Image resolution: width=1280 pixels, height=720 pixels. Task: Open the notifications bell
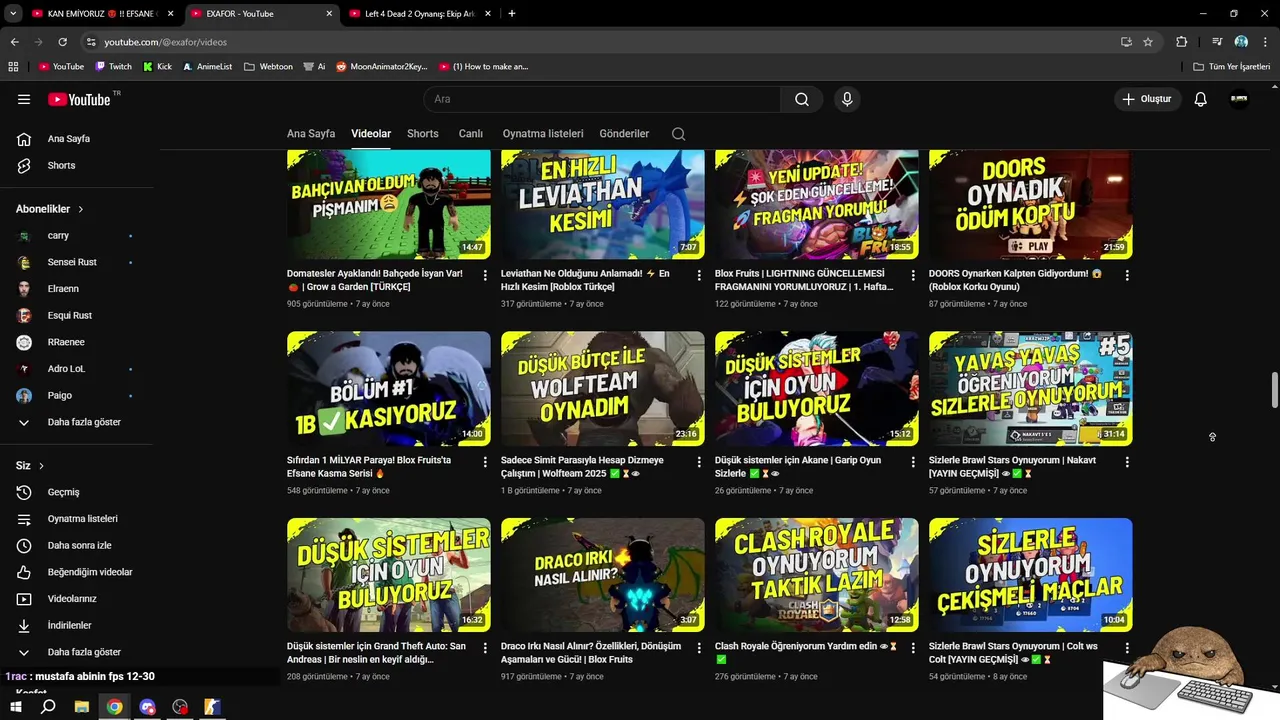[1201, 99]
